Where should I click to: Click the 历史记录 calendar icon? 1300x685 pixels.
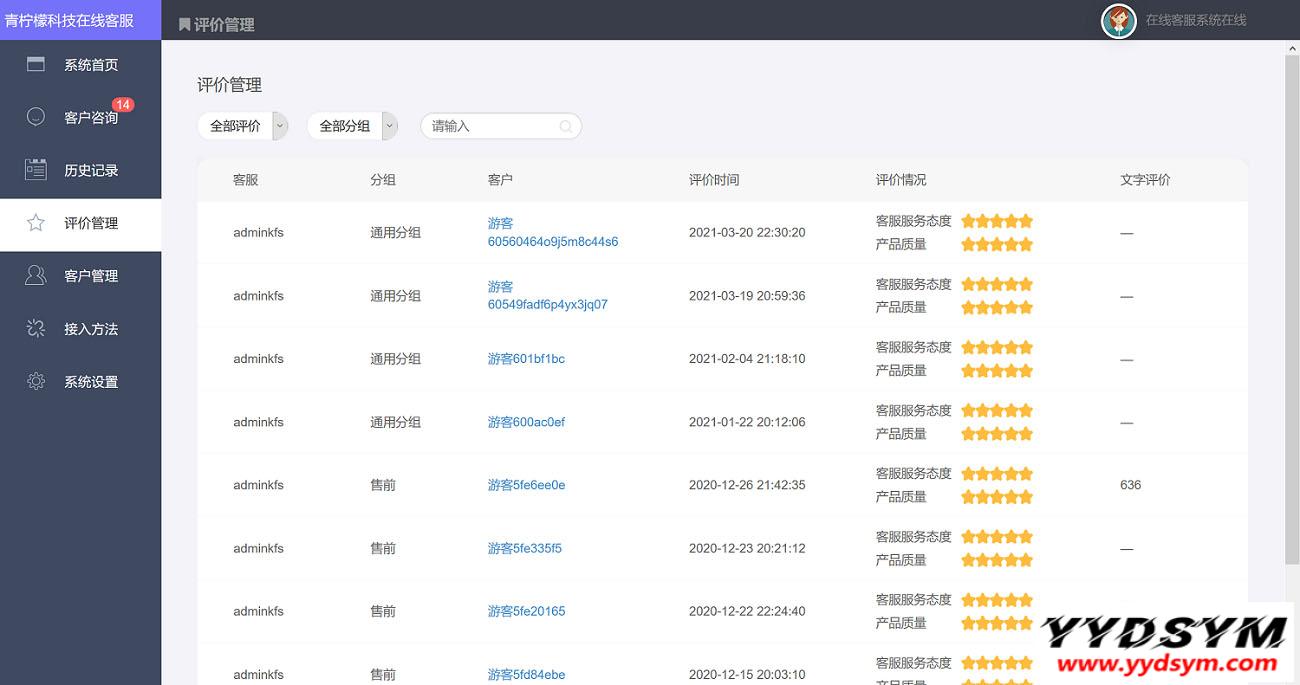point(36,170)
